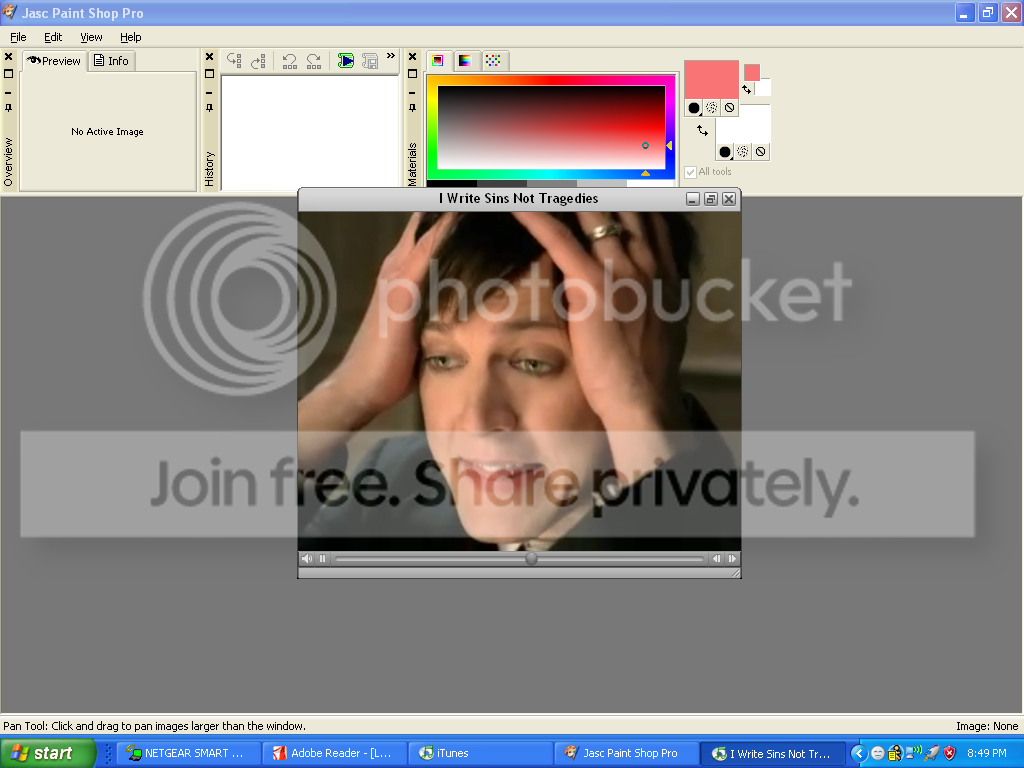This screenshot has width=1024, height=768.
Task: Close the History palette
Action: pyautogui.click(x=210, y=57)
